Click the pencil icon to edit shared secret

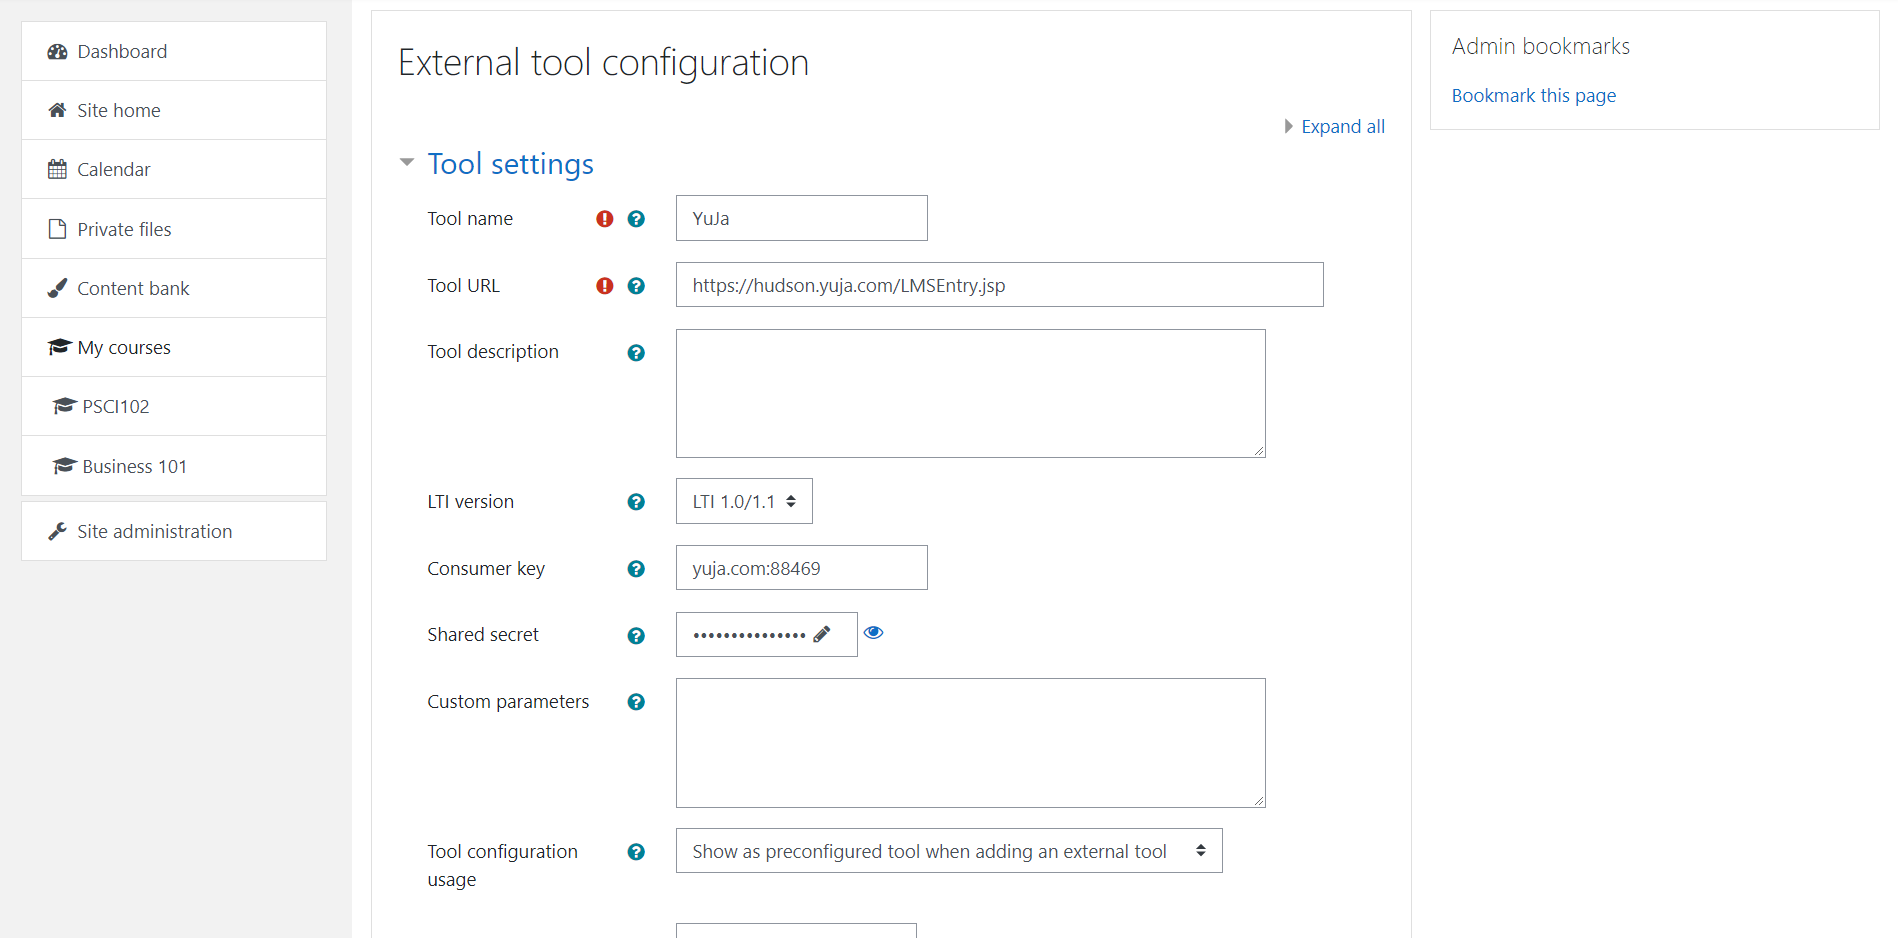tap(822, 635)
